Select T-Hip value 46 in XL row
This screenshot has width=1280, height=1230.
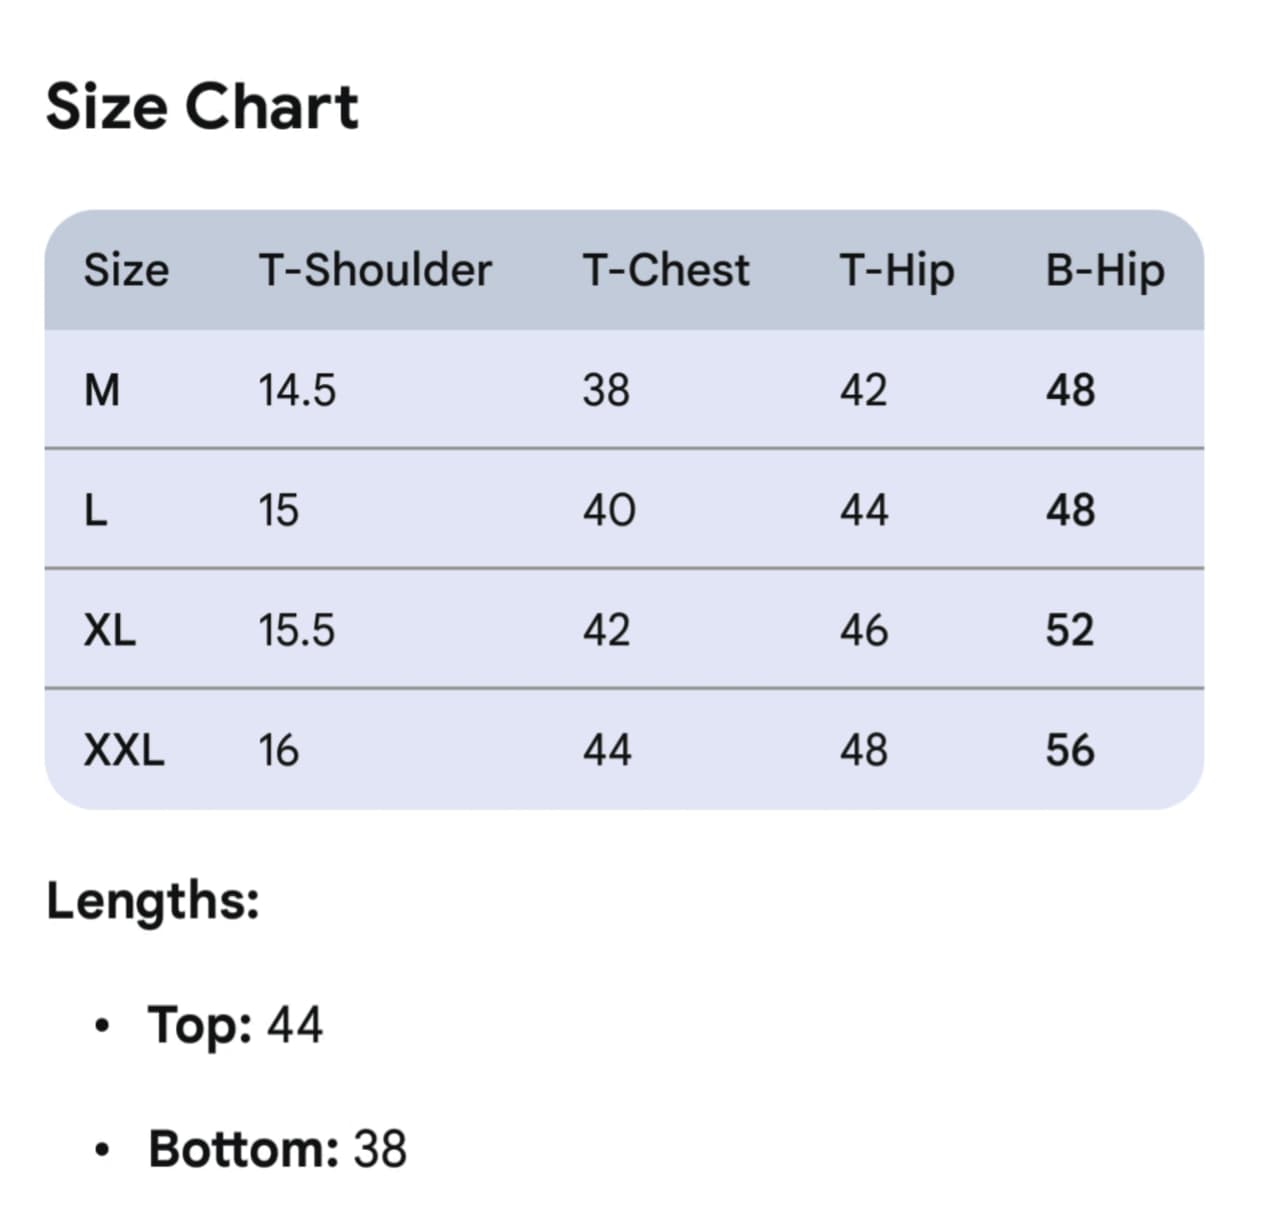click(x=864, y=630)
